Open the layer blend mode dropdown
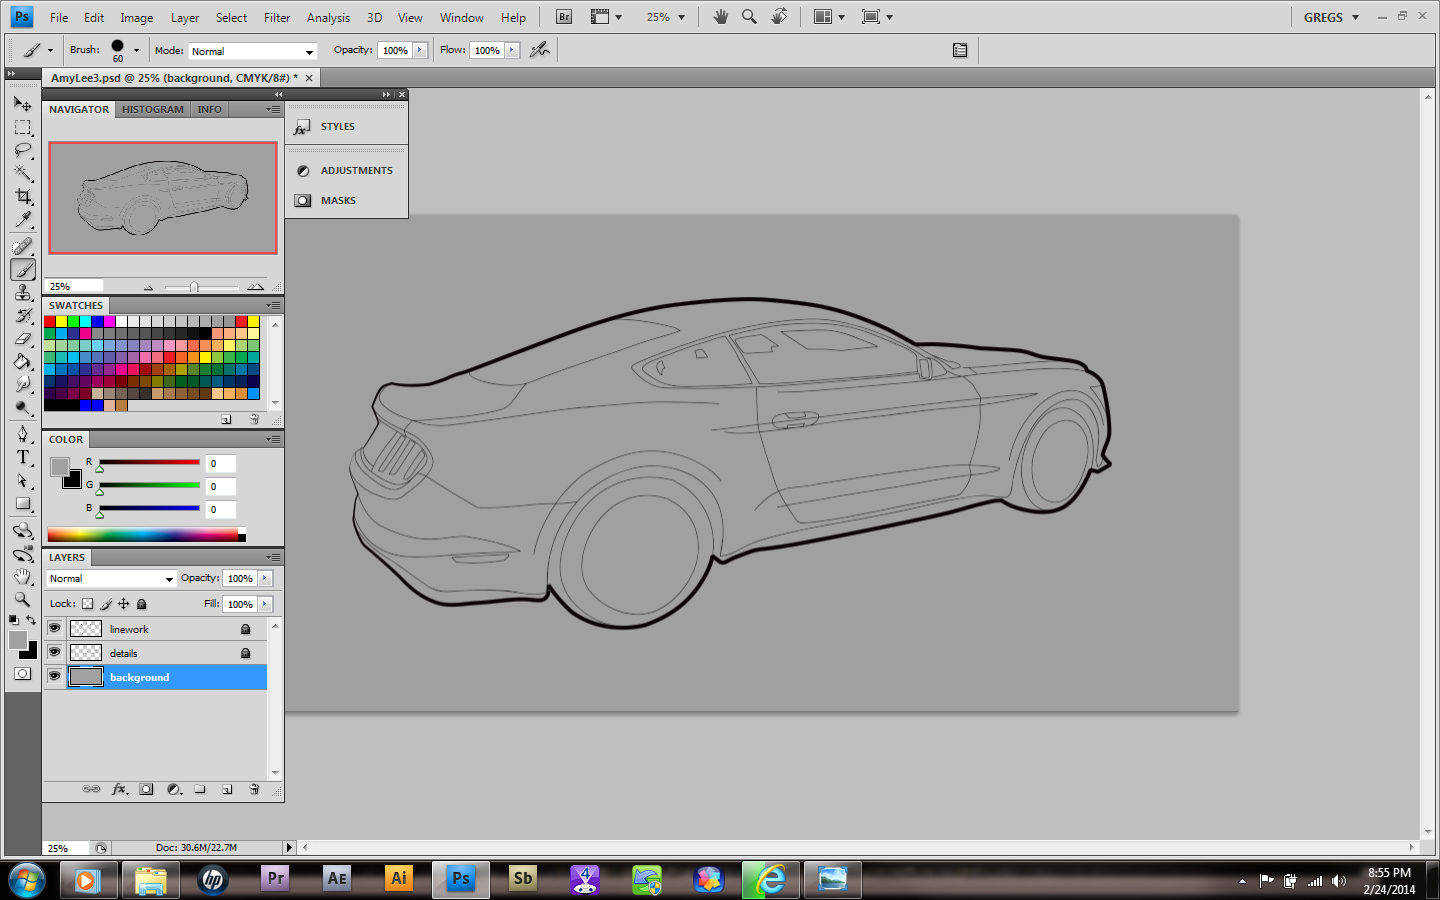Image resolution: width=1440 pixels, height=900 pixels. coord(111,579)
